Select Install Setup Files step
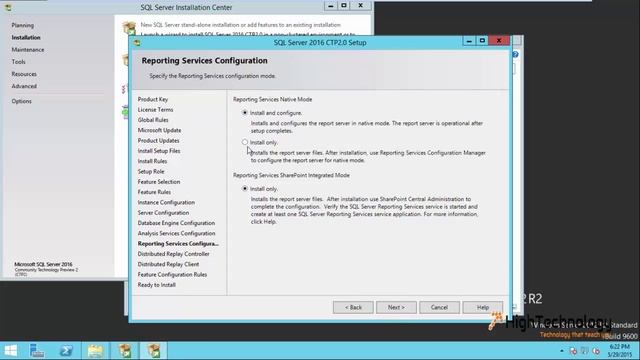The height and width of the screenshot is (360, 640). coord(159,151)
